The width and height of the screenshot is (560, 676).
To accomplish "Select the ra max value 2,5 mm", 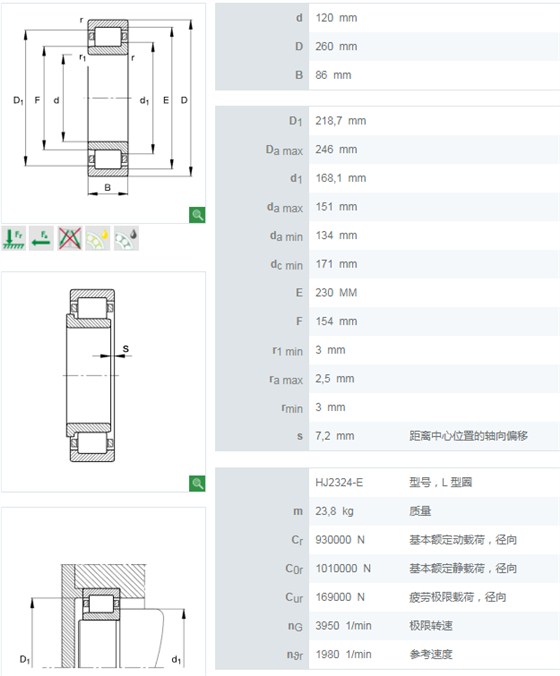I will point(335,379).
